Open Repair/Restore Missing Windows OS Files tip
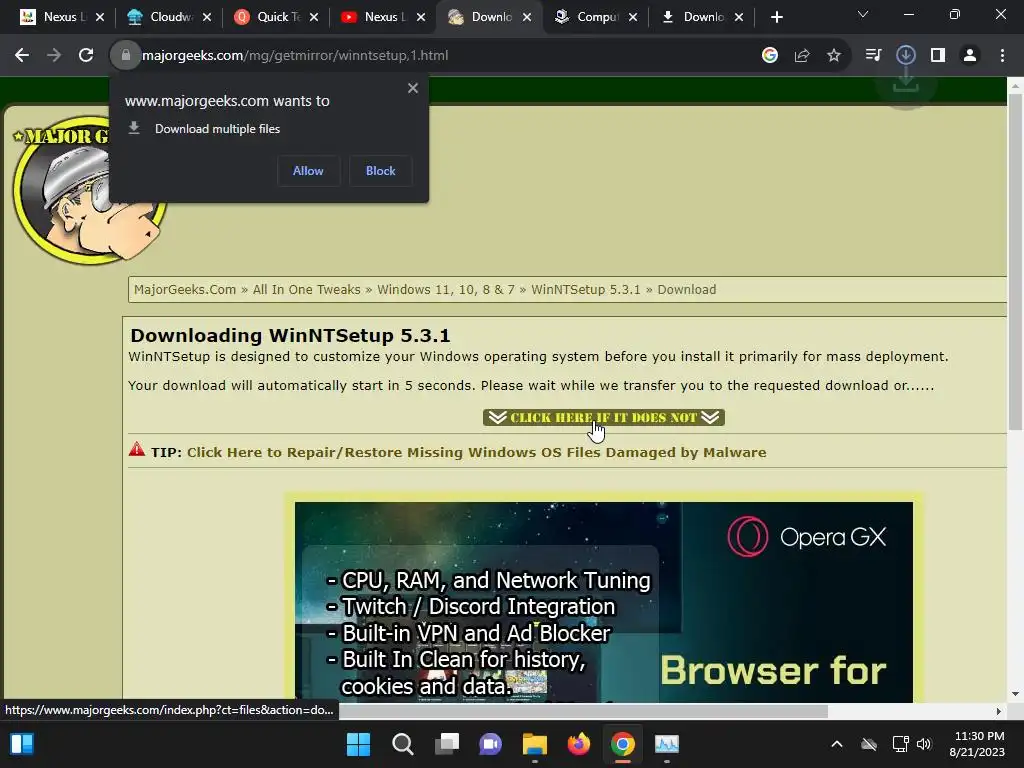 [477, 453]
